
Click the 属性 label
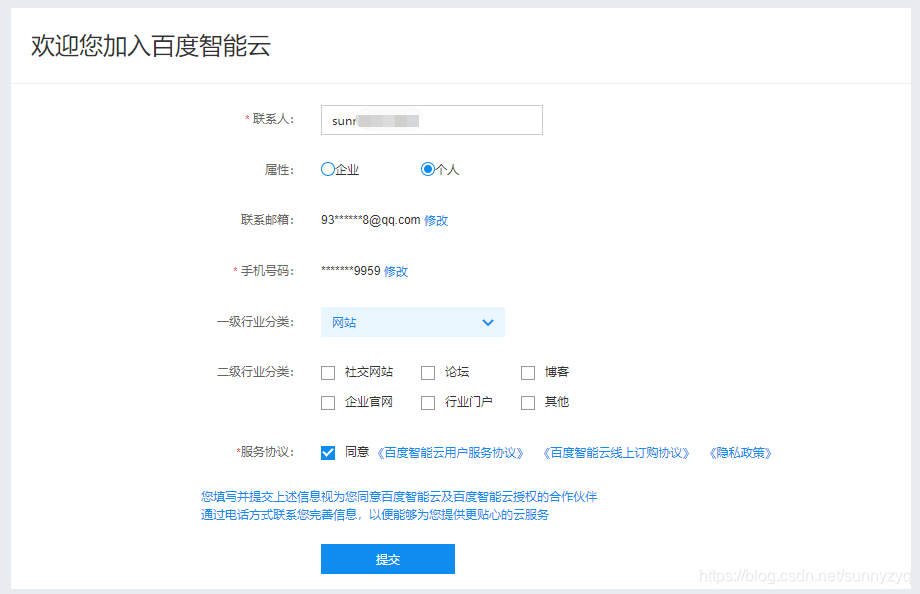pyautogui.click(x=279, y=170)
